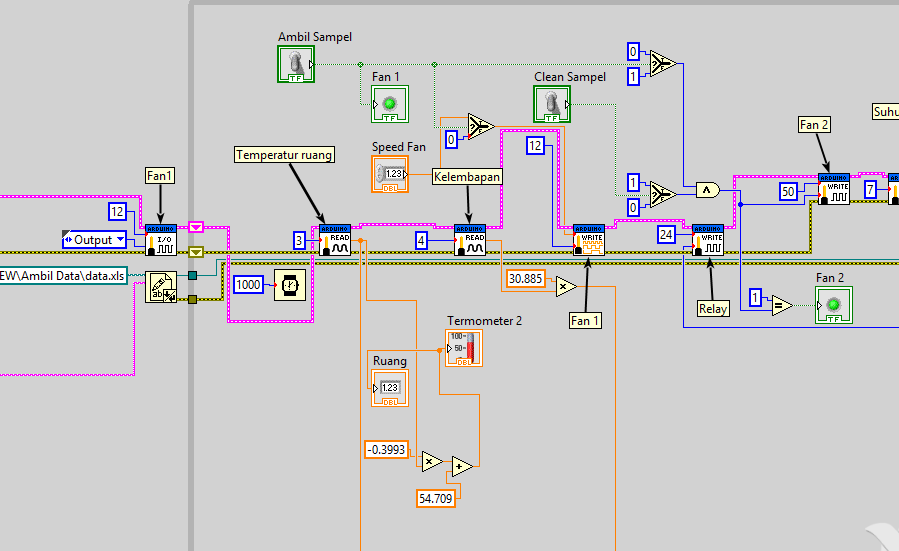Select the Select node fed by constants 1 and 0

pos(663,194)
